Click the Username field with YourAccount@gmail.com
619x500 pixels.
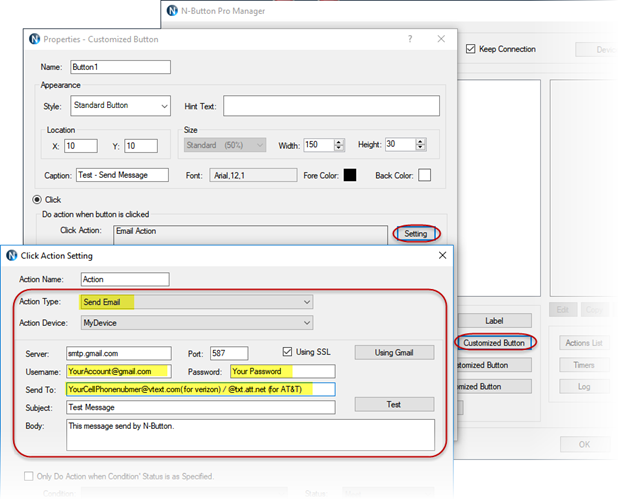119,371
